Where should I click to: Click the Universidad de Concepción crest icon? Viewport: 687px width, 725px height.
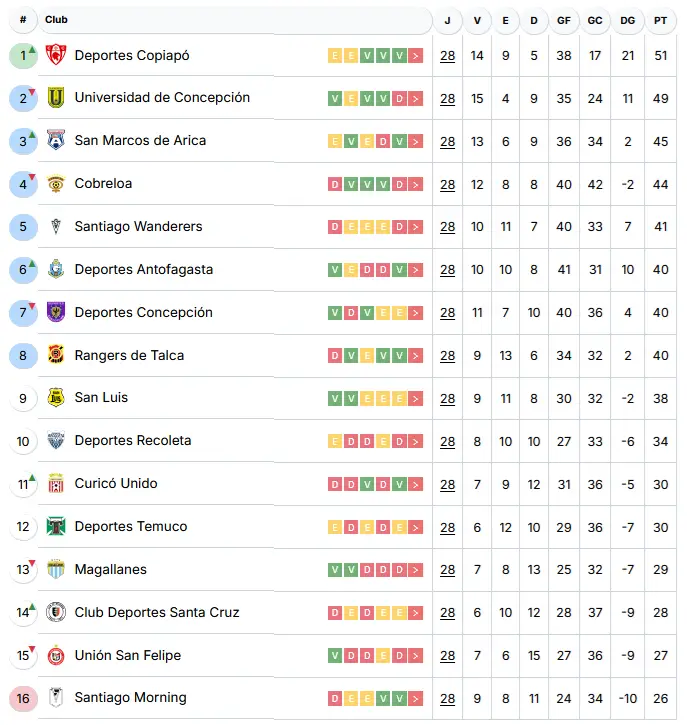56,98
